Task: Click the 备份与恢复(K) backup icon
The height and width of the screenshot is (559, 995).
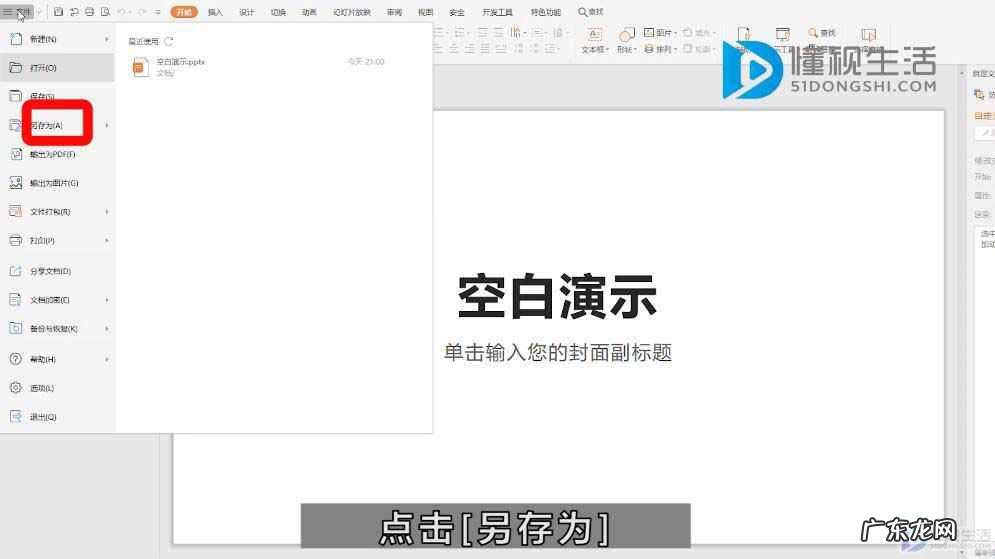Action: tap(16, 328)
